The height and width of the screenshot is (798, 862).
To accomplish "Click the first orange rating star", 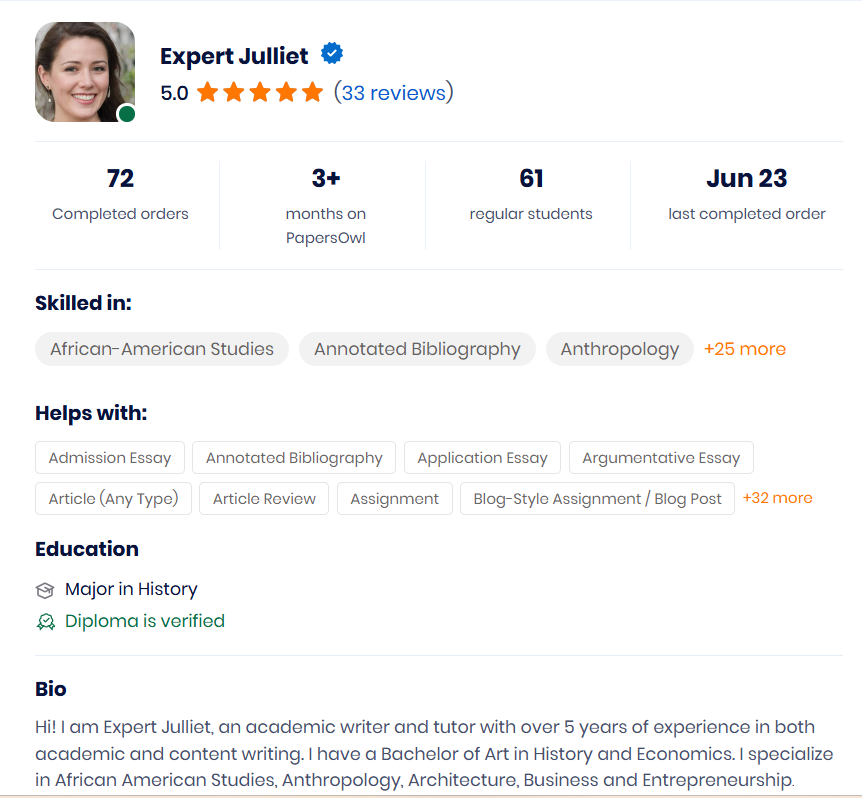I will click(207, 92).
